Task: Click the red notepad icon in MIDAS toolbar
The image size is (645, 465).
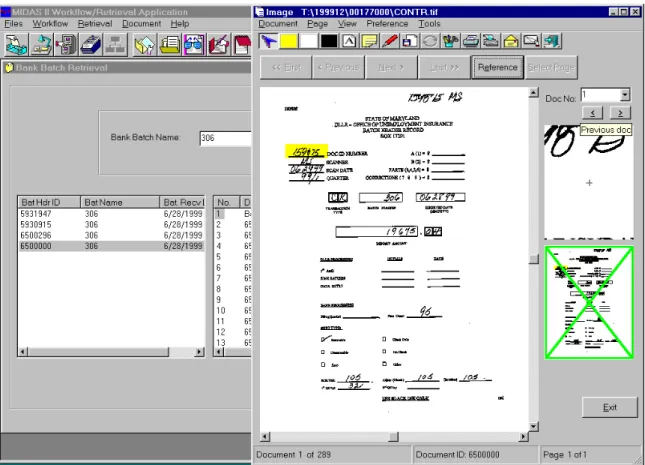Action: pos(242,44)
